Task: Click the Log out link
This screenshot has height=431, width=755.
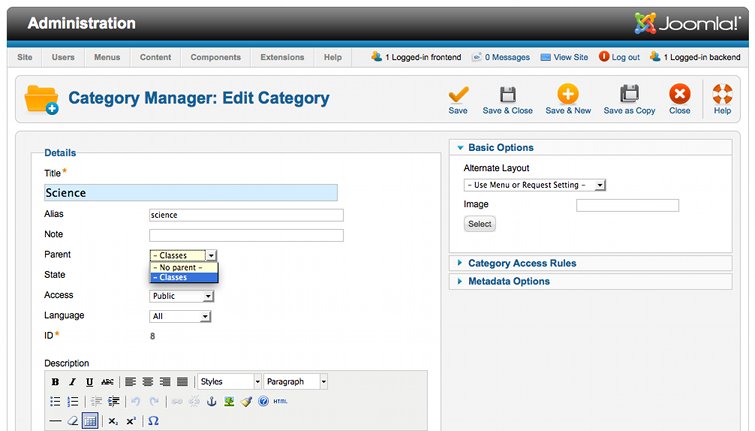Action: pos(619,57)
